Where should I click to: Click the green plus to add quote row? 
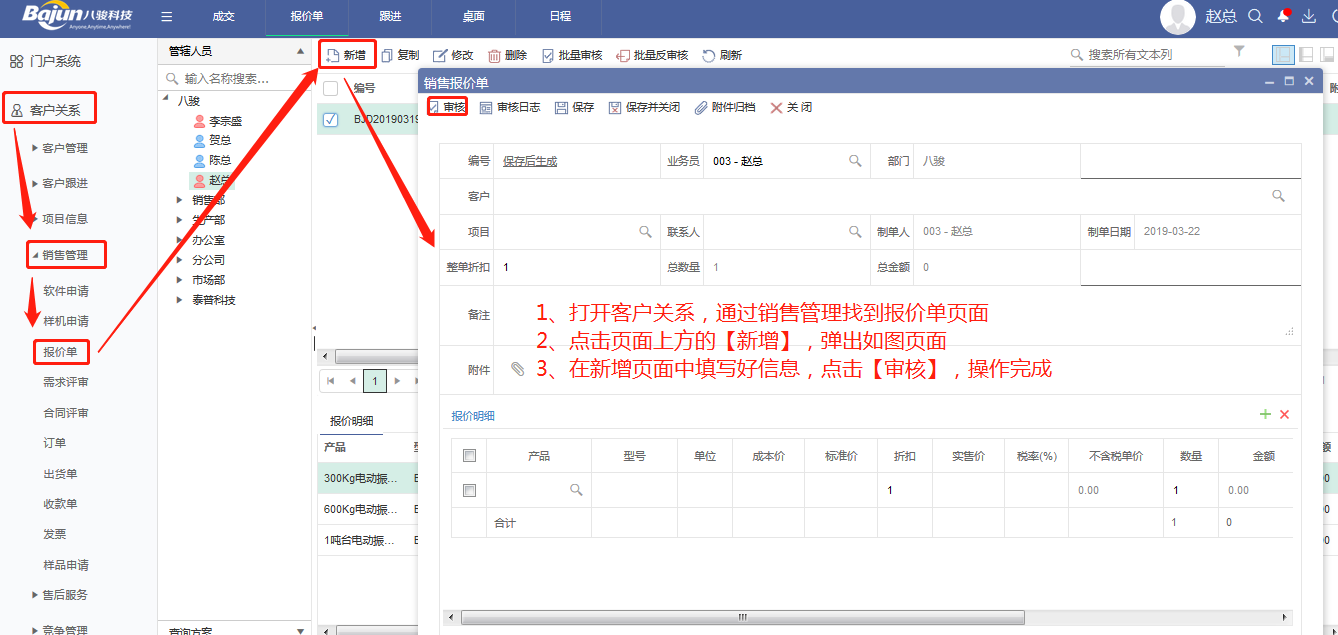tap(1265, 414)
